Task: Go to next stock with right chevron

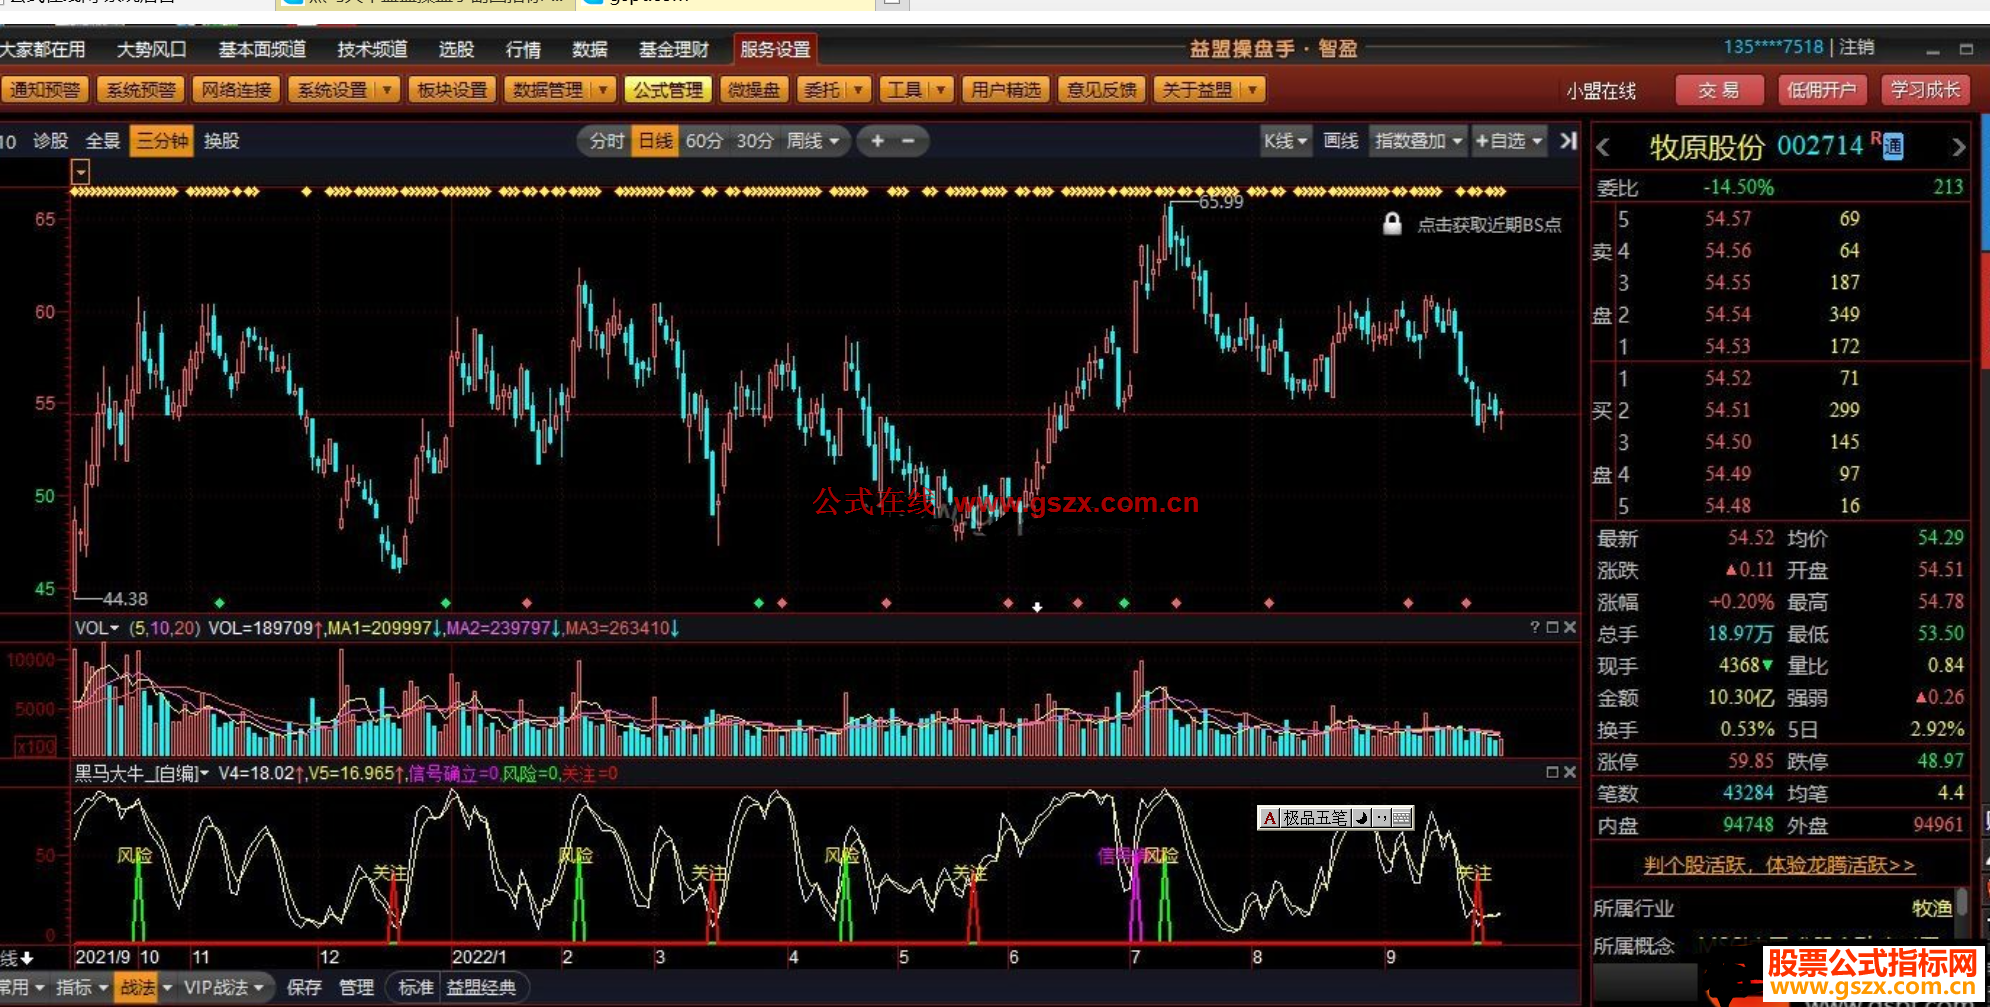Action: click(1958, 148)
